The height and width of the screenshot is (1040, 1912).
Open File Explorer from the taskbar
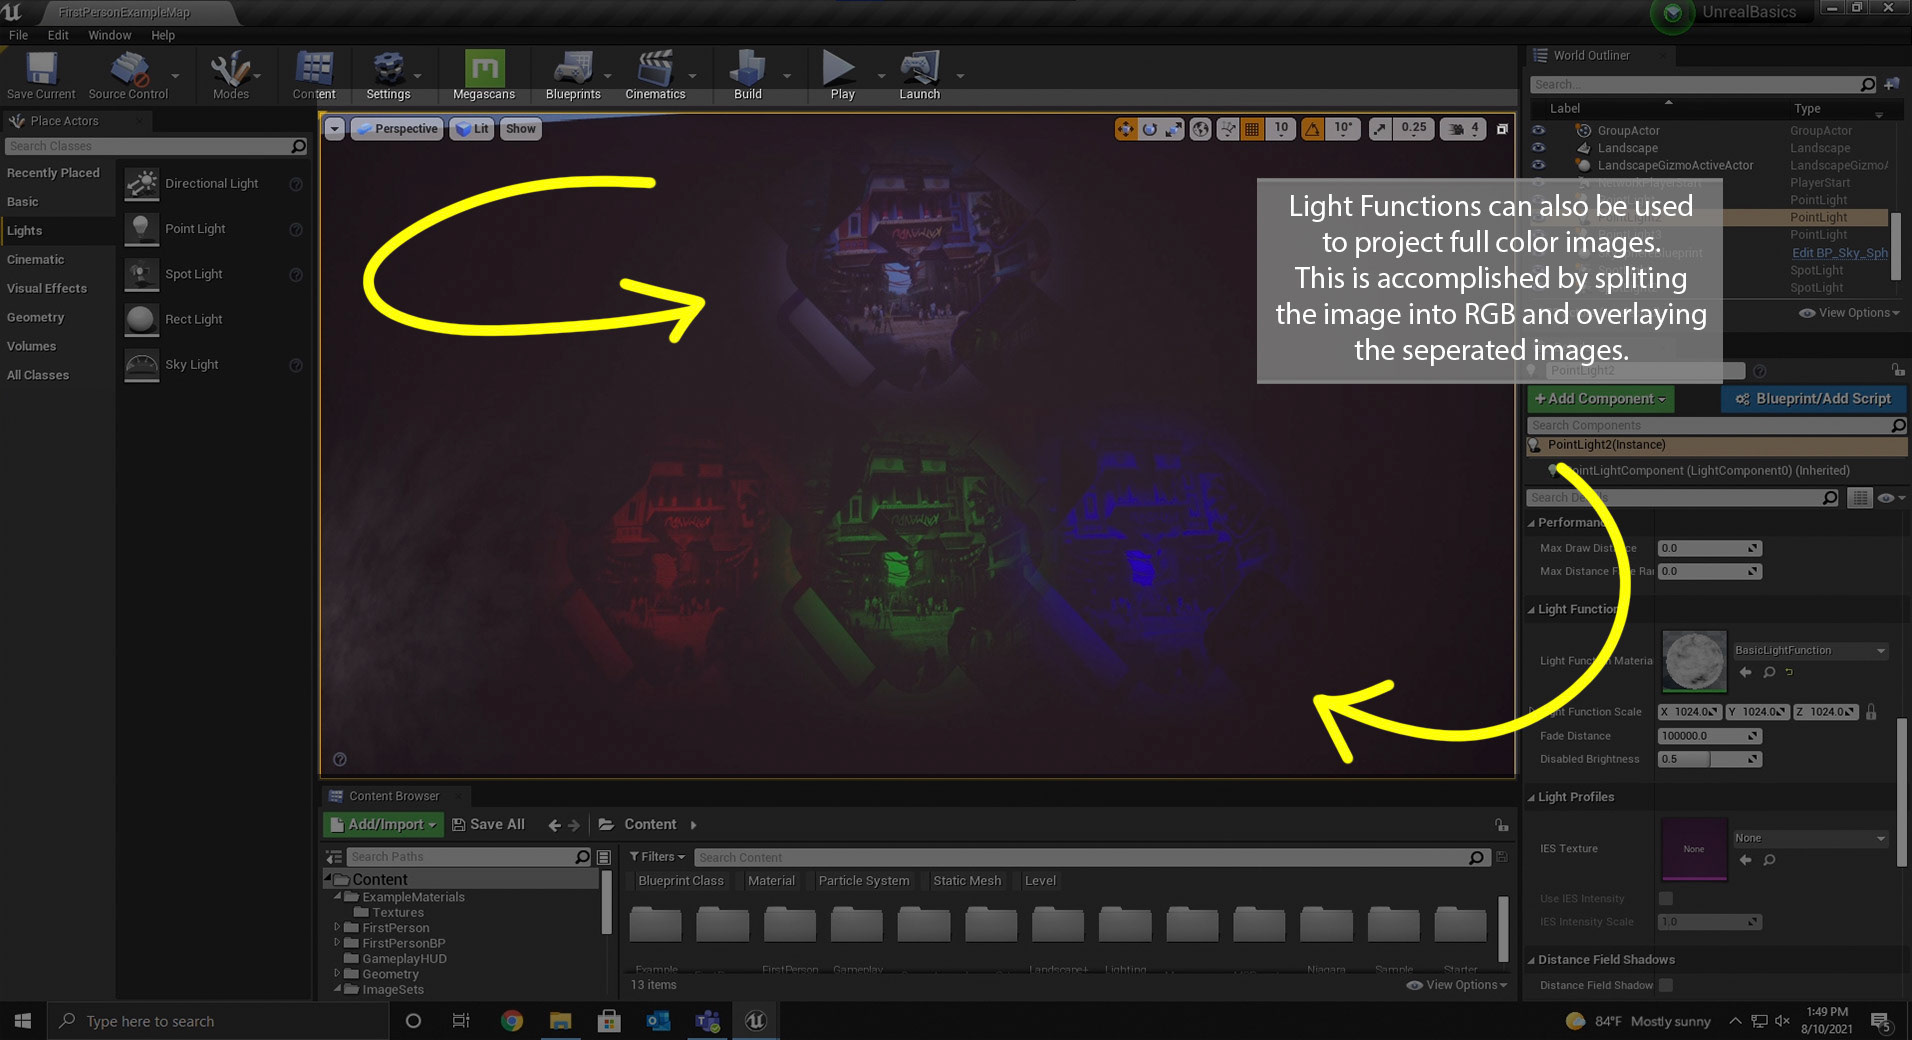560,1021
